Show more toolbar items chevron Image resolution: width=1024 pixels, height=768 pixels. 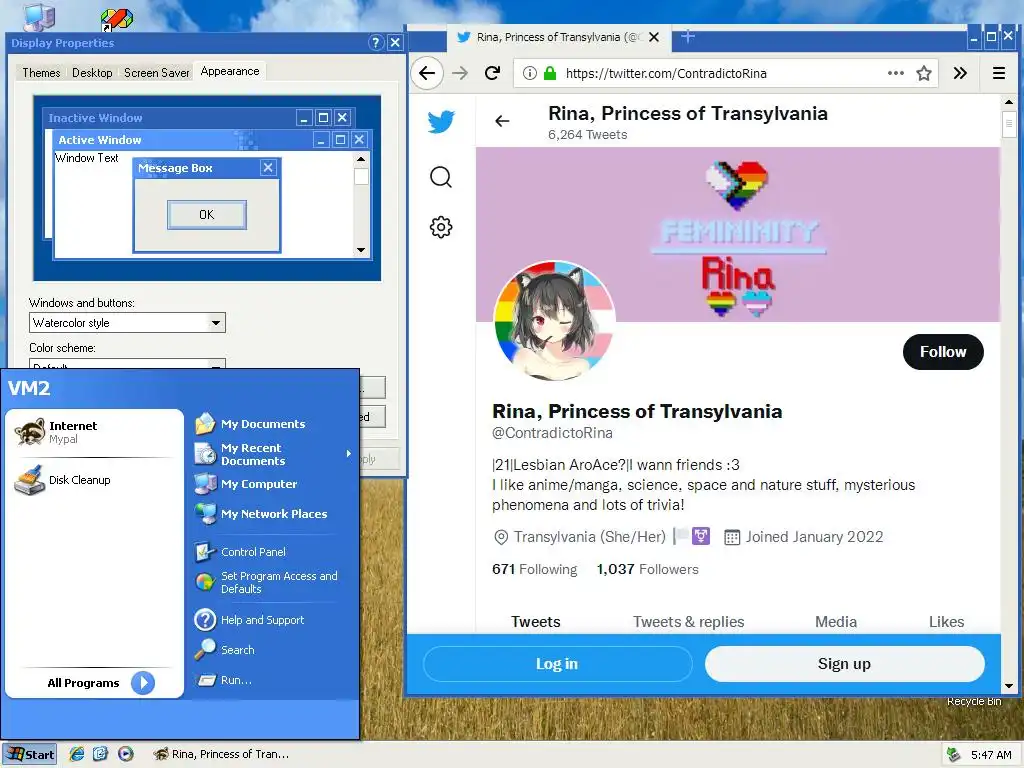coord(960,73)
